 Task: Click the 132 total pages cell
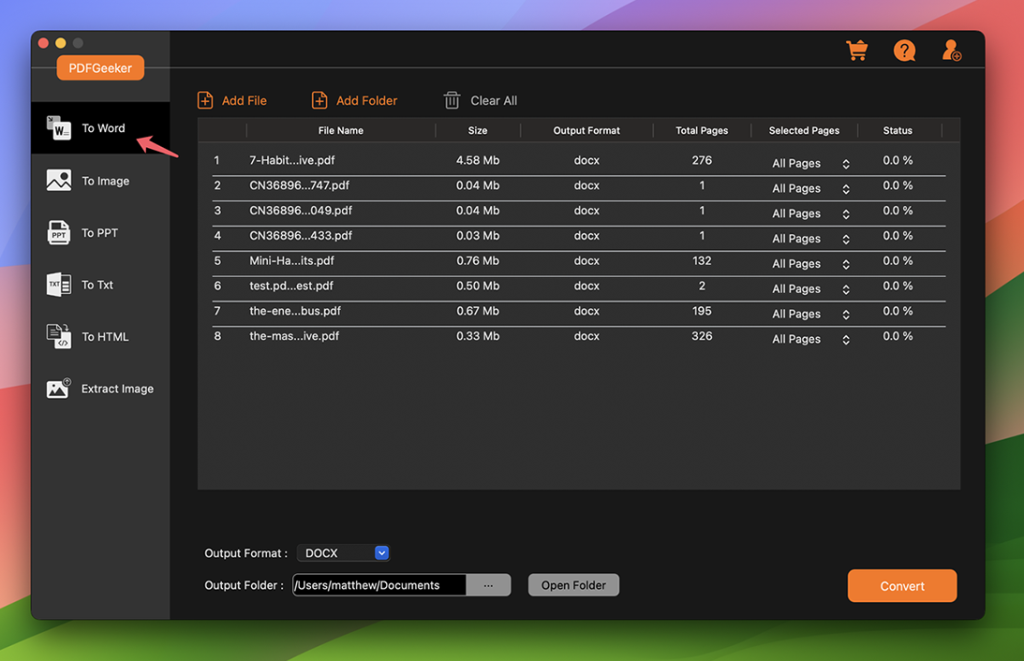click(701, 261)
